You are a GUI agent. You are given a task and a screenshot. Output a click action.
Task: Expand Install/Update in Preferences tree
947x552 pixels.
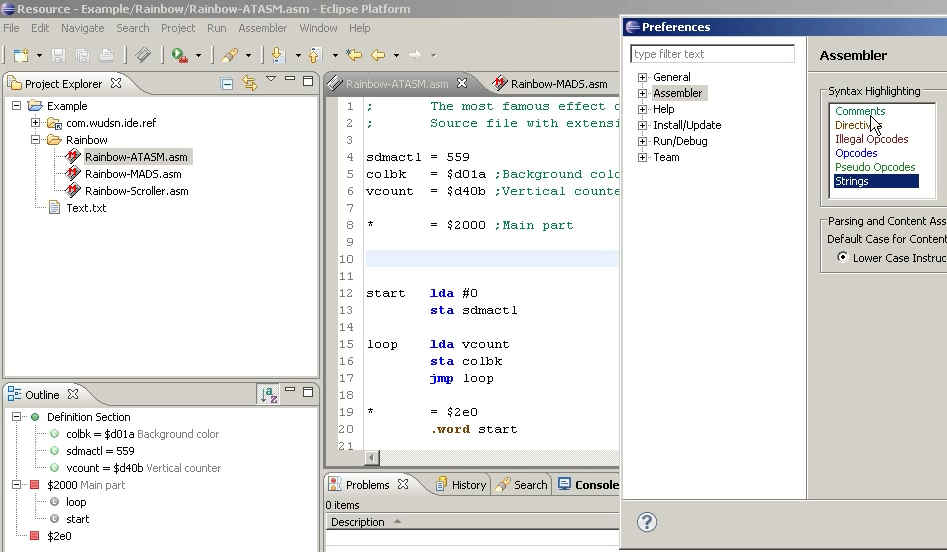[x=643, y=125]
